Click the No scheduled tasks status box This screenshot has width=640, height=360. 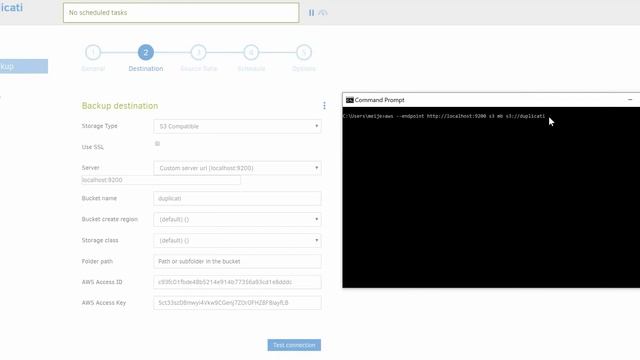(181, 13)
